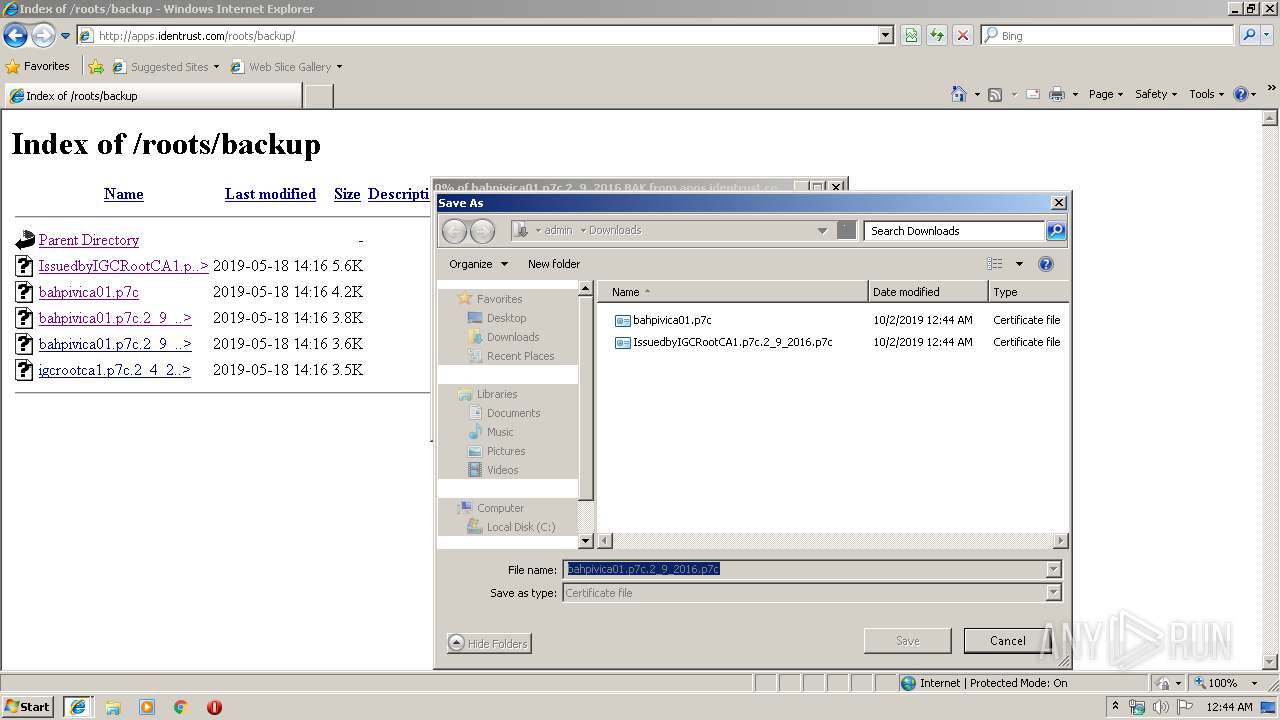Image resolution: width=1280 pixels, height=720 pixels.
Task: Select Recent Places in navigation pane
Action: point(520,356)
